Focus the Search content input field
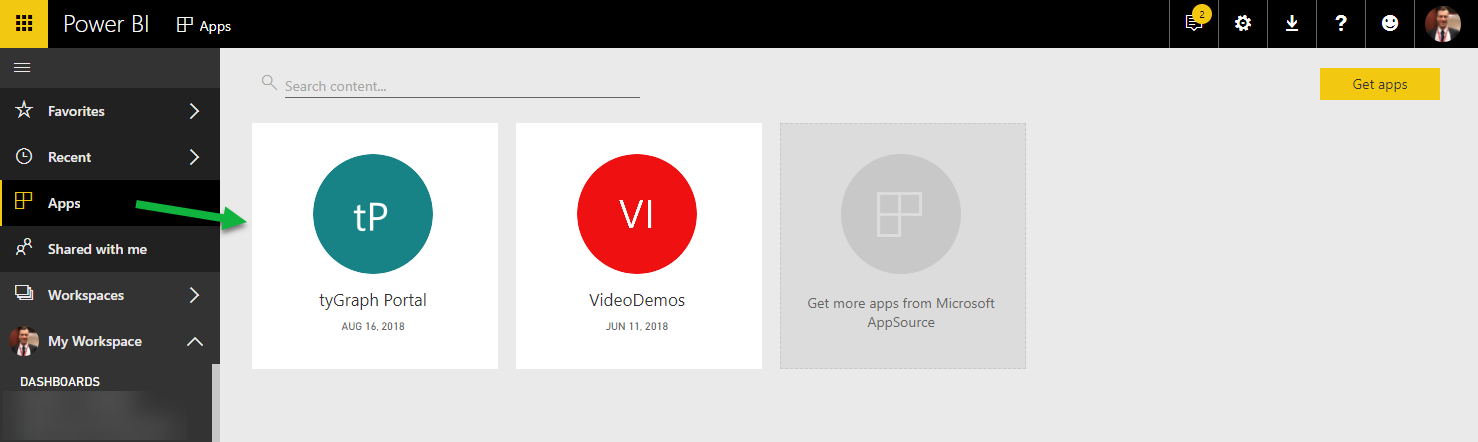 (x=461, y=87)
